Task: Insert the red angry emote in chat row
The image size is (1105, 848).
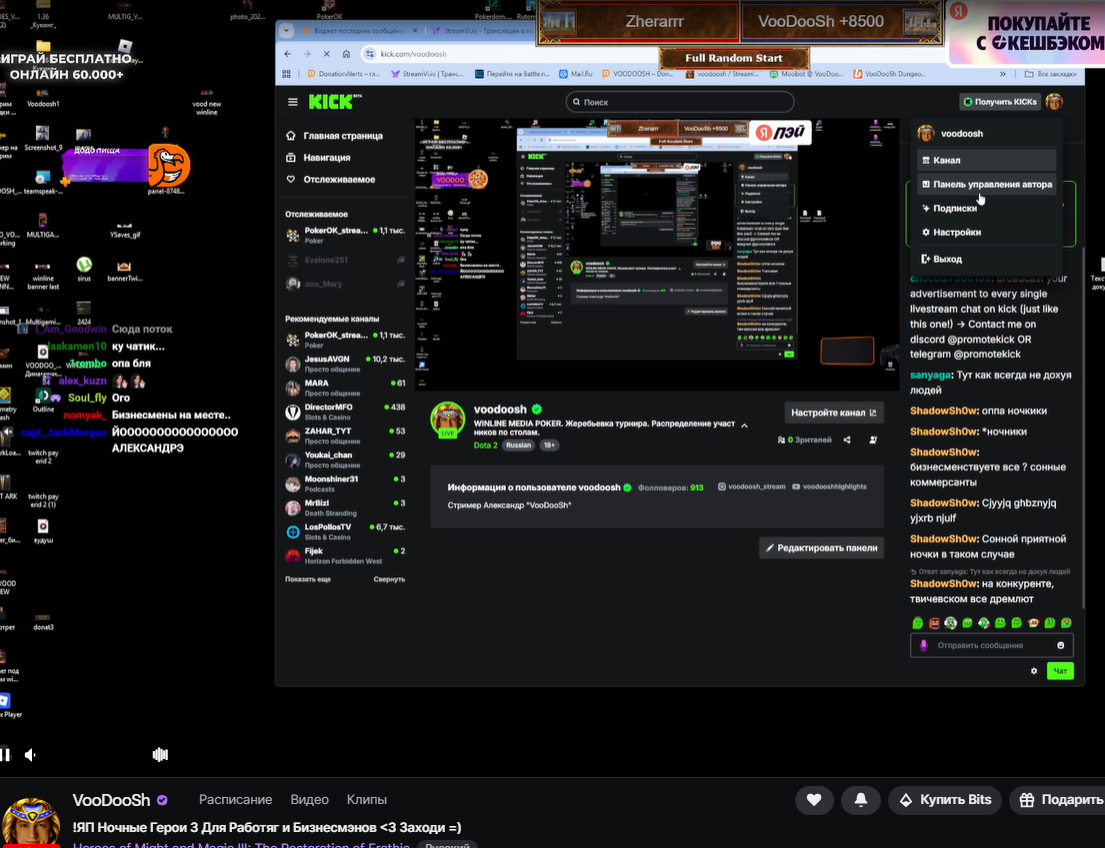Action: tap(934, 623)
